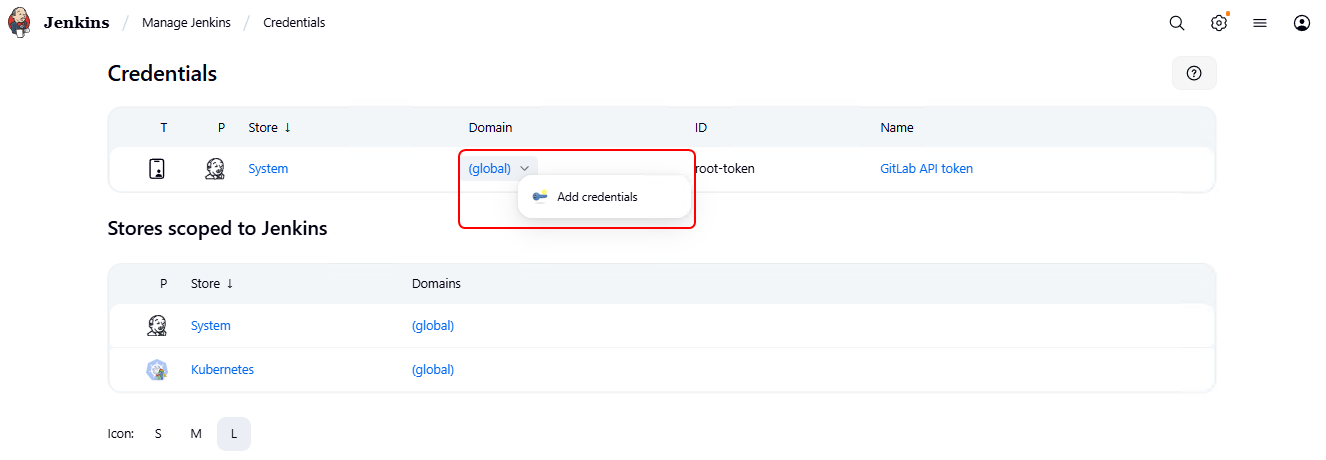This screenshot has width=1326, height=460.
Task: Go to Manage Jenkins breadcrumb
Action: (186, 23)
